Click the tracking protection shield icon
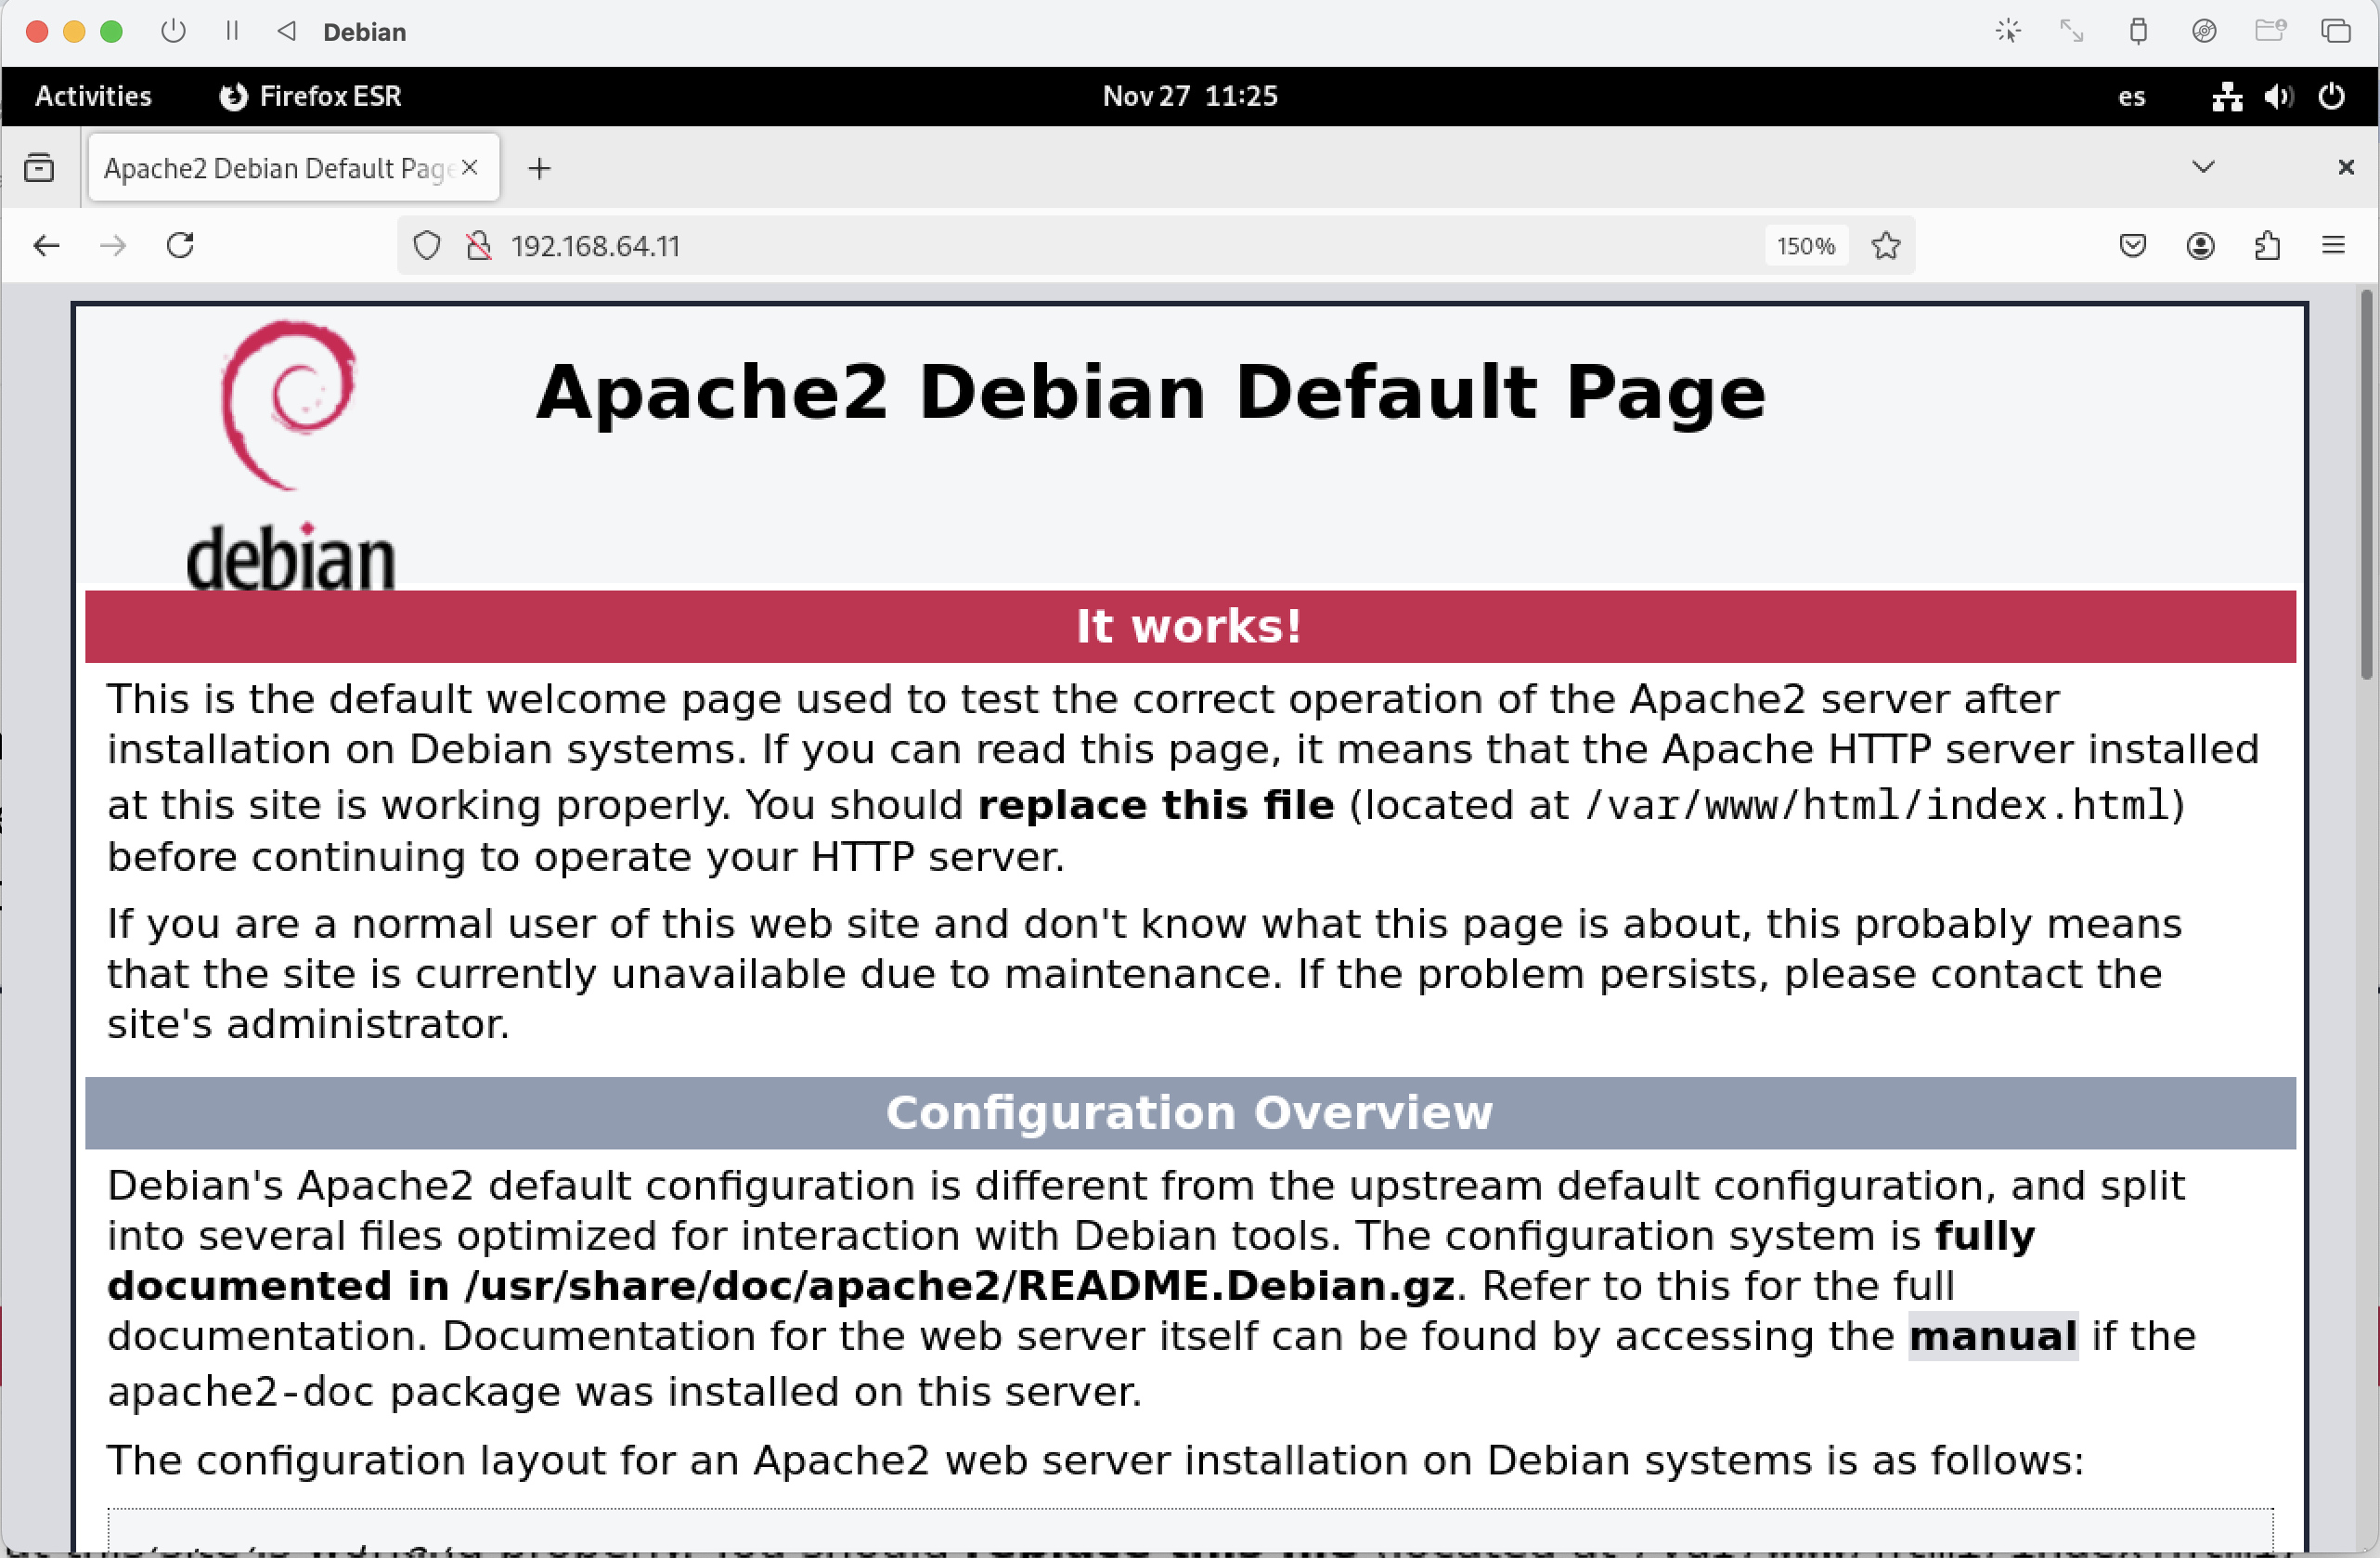Image resolution: width=2380 pixels, height=1558 pixels. click(426, 245)
